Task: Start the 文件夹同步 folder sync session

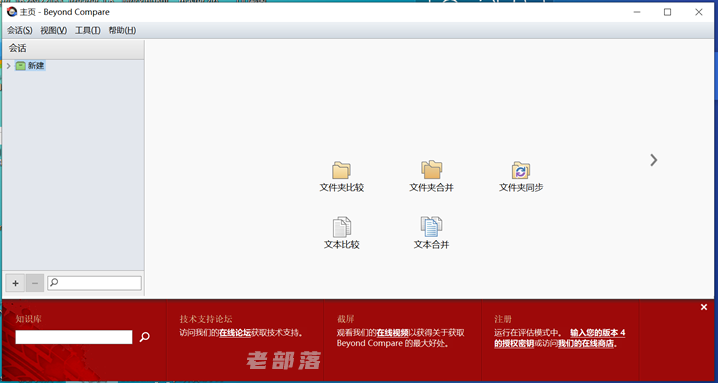Action: coord(521,176)
